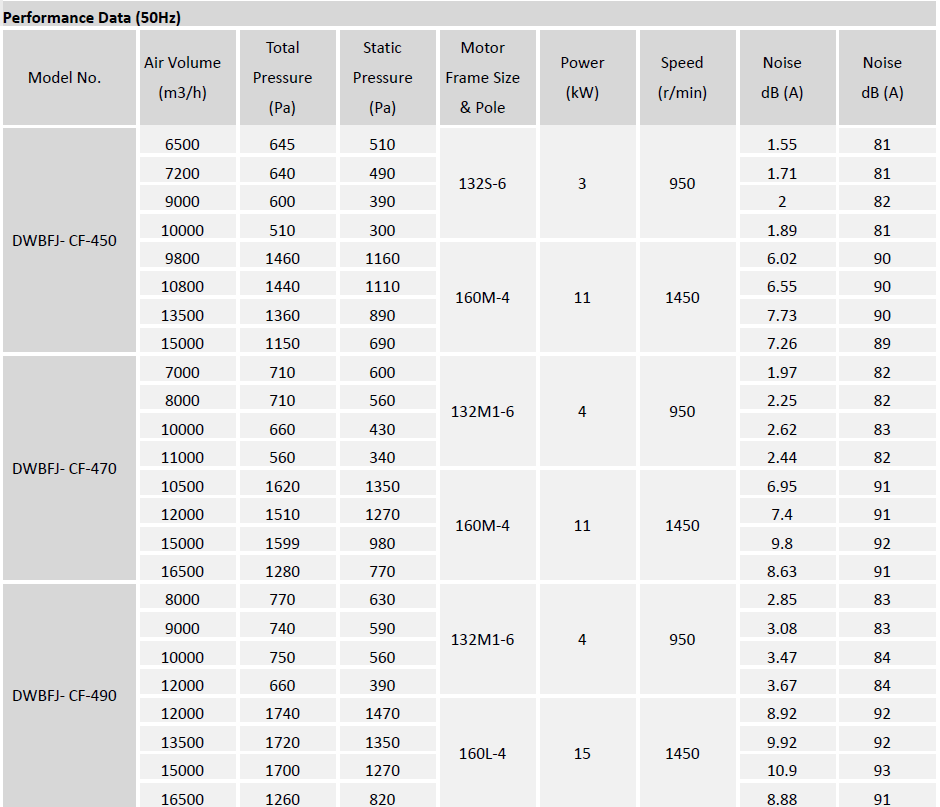The width and height of the screenshot is (940, 807).
Task: Select the 6500 air volume cell
Action: pos(182,144)
